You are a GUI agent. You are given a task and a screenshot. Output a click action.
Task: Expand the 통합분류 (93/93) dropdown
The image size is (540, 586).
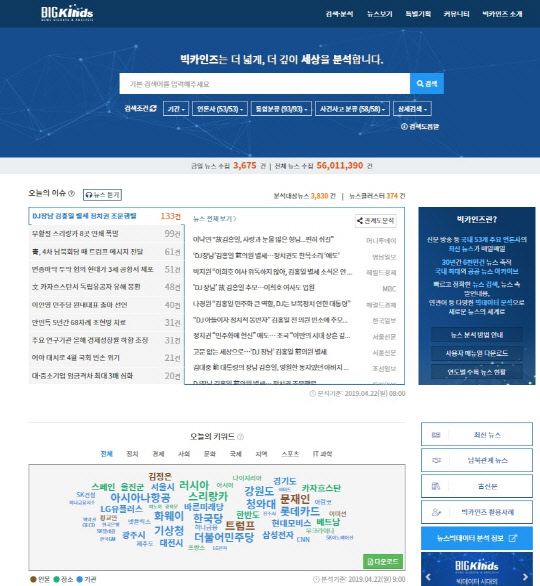[x=281, y=109]
